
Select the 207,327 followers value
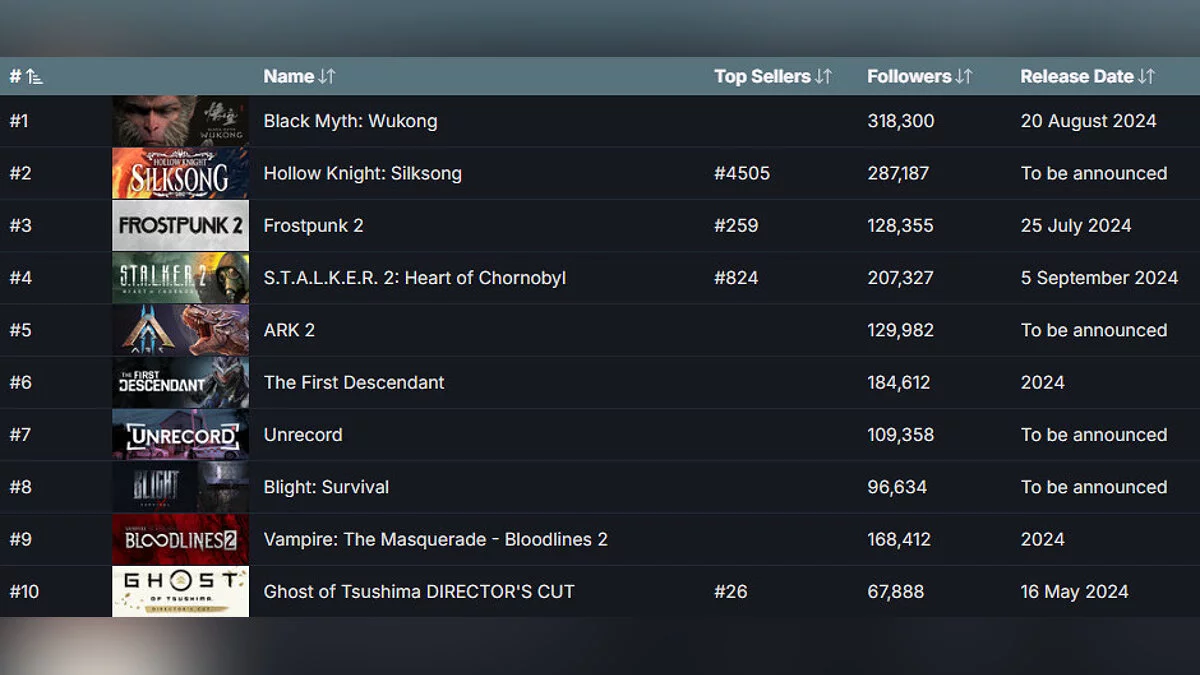[x=900, y=278]
